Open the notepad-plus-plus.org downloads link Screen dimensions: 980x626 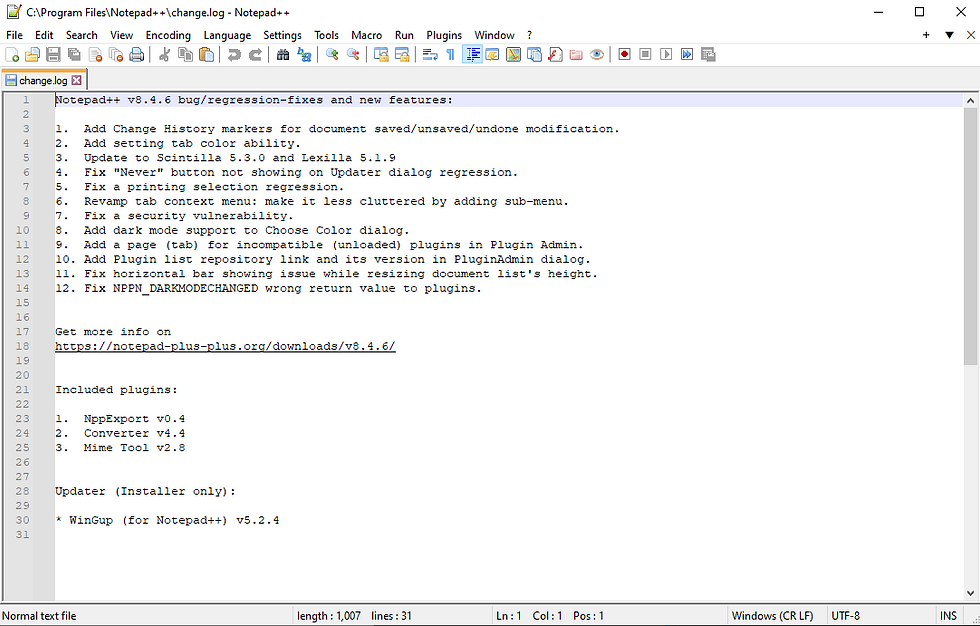coord(225,346)
